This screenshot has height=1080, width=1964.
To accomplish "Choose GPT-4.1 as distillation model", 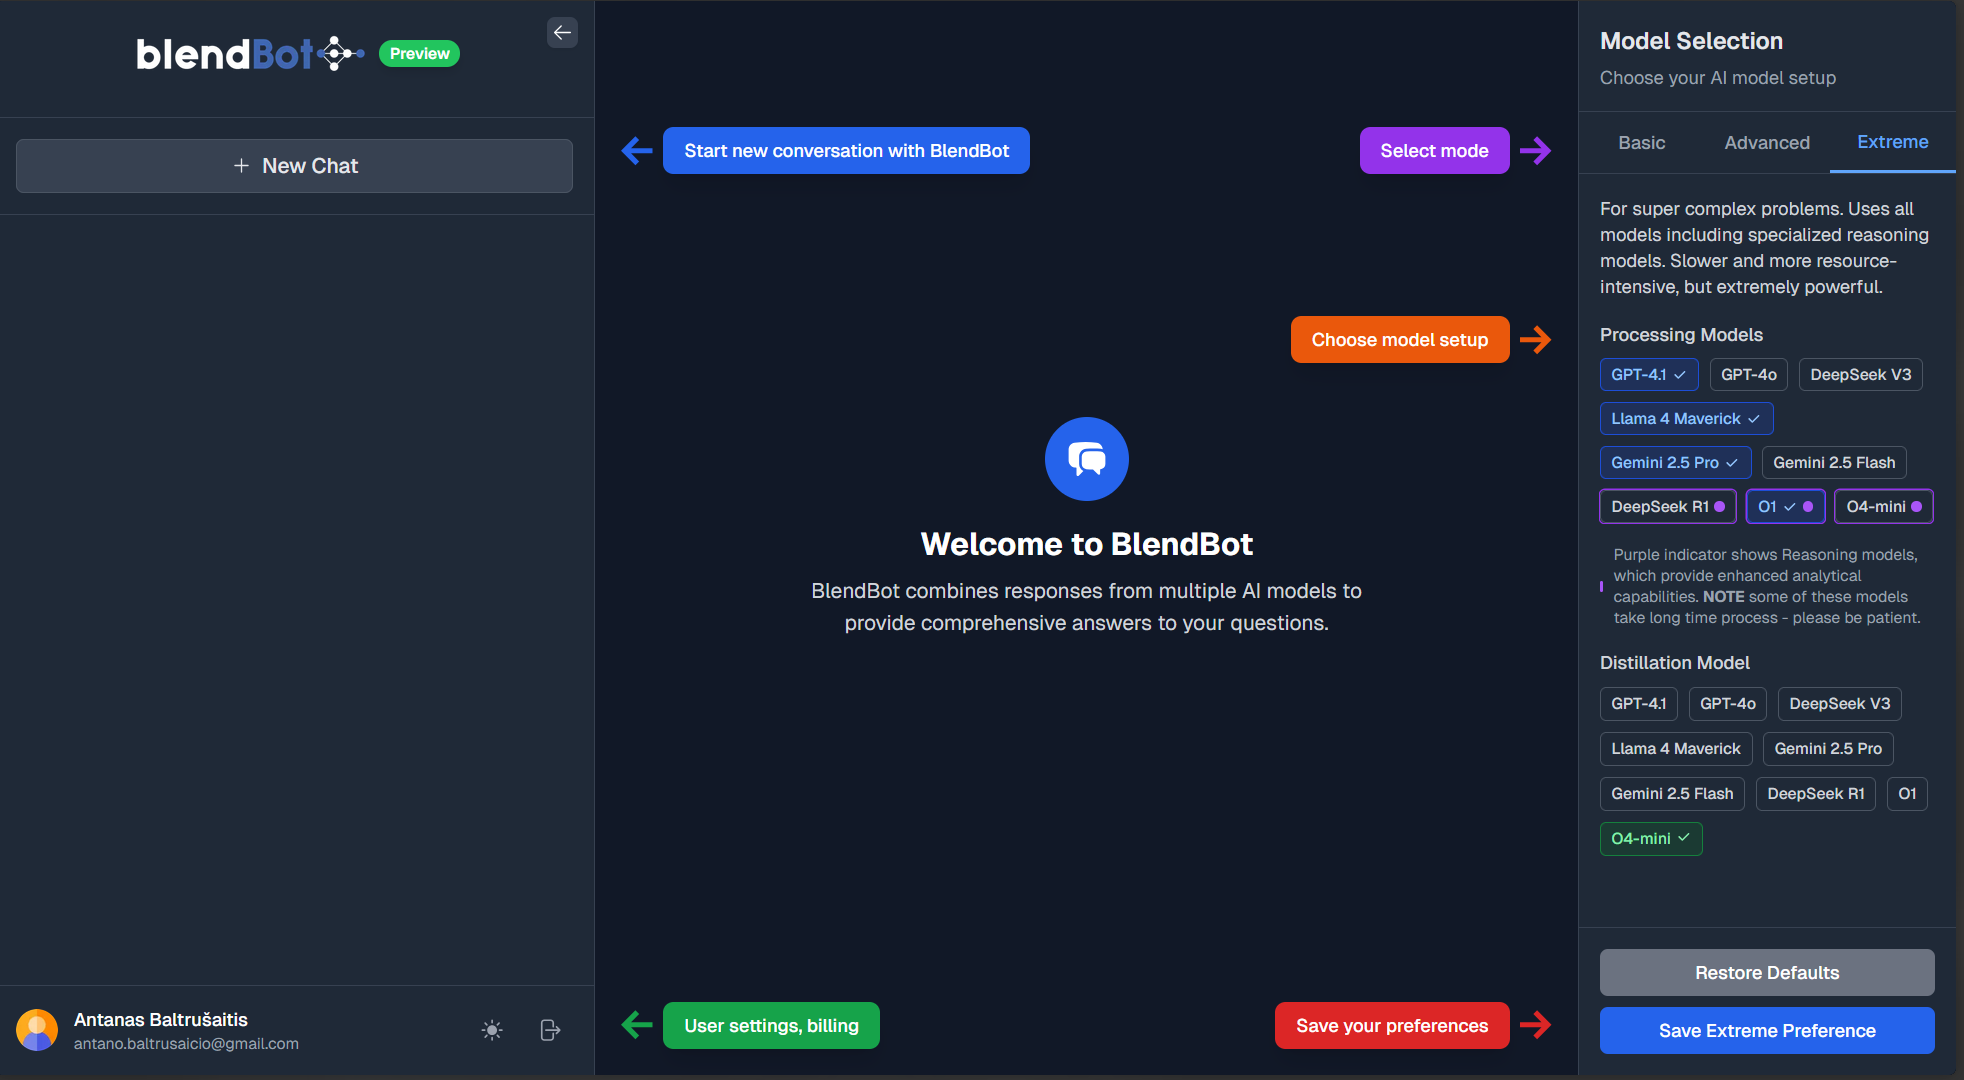I will pos(1638,704).
